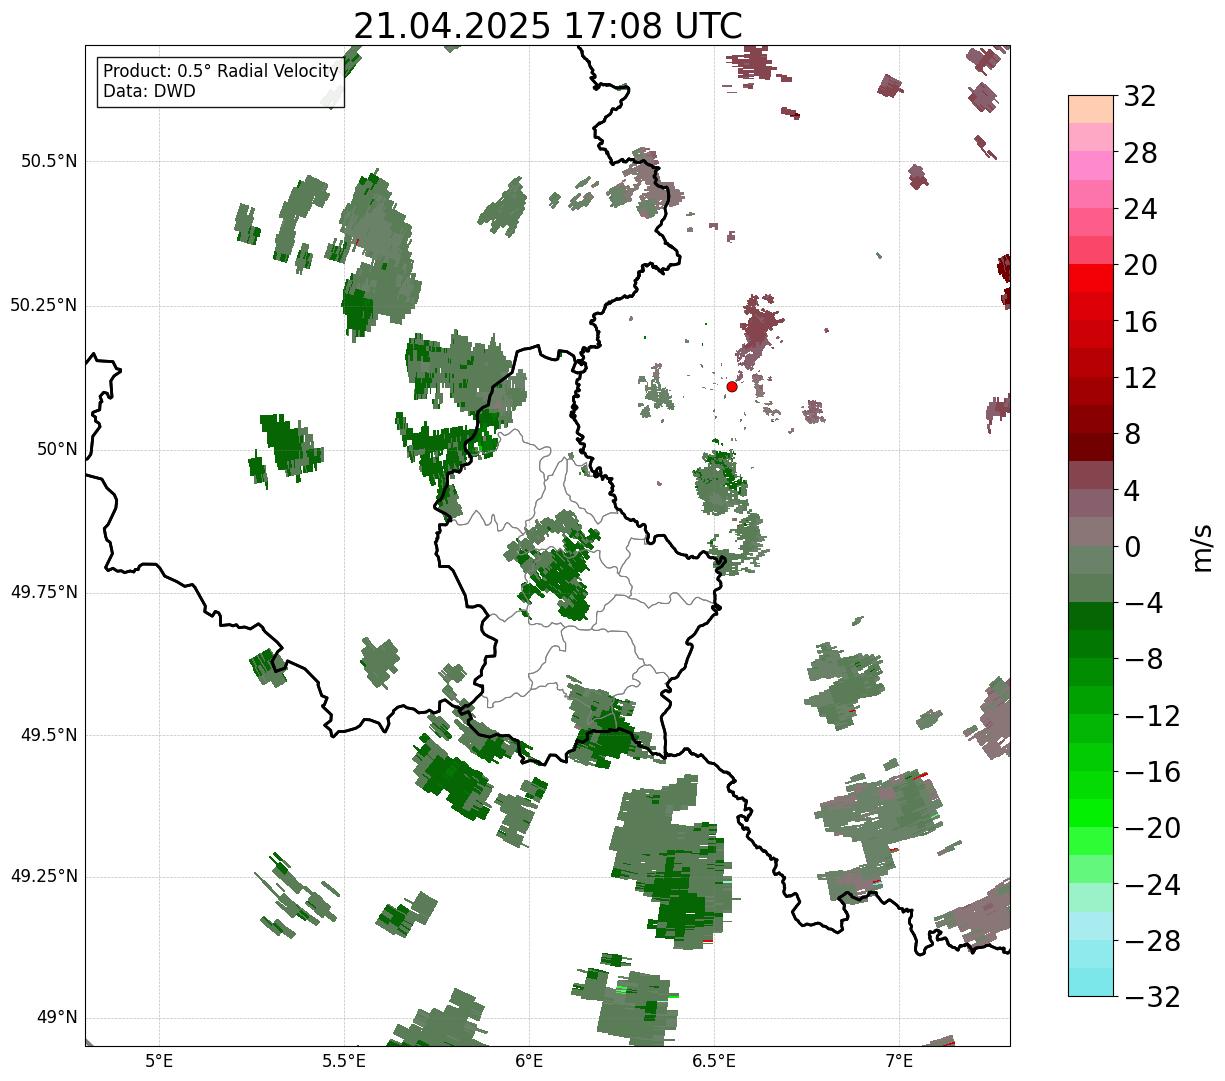Image resolution: width=1225 pixels, height=1081 pixels.
Task: Click the 'Product: 0.5° Radial Velocity' label
Action: pos(221,72)
